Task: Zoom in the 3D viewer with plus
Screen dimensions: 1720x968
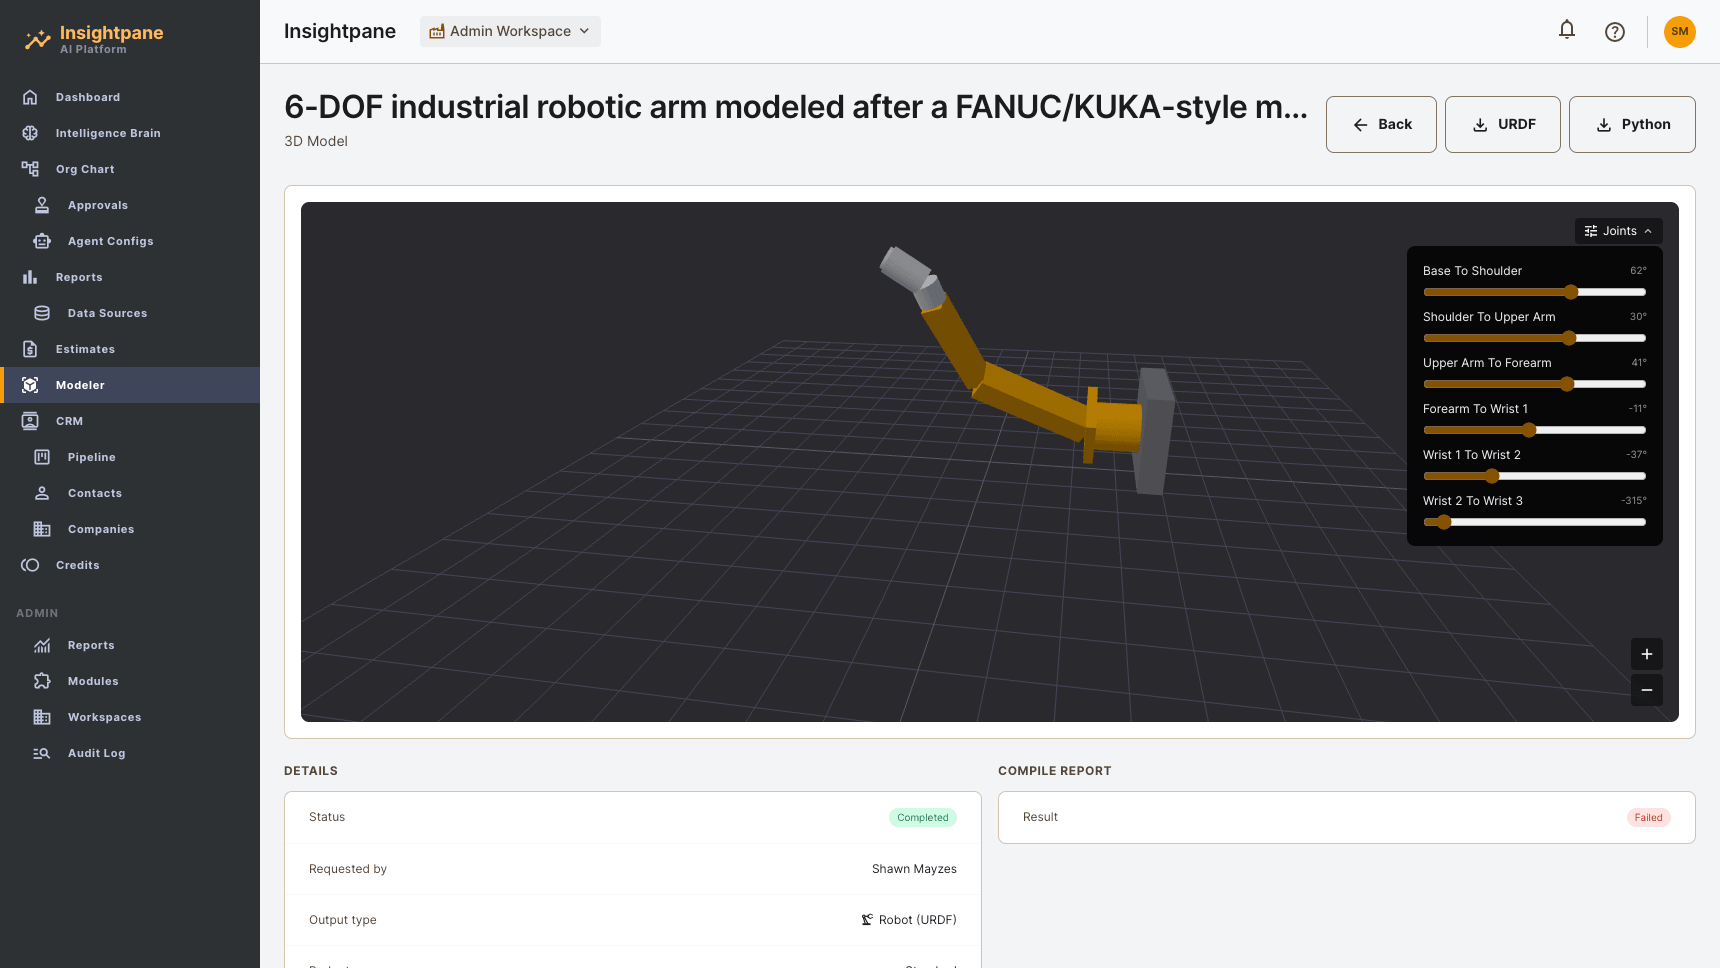Action: click(1647, 654)
